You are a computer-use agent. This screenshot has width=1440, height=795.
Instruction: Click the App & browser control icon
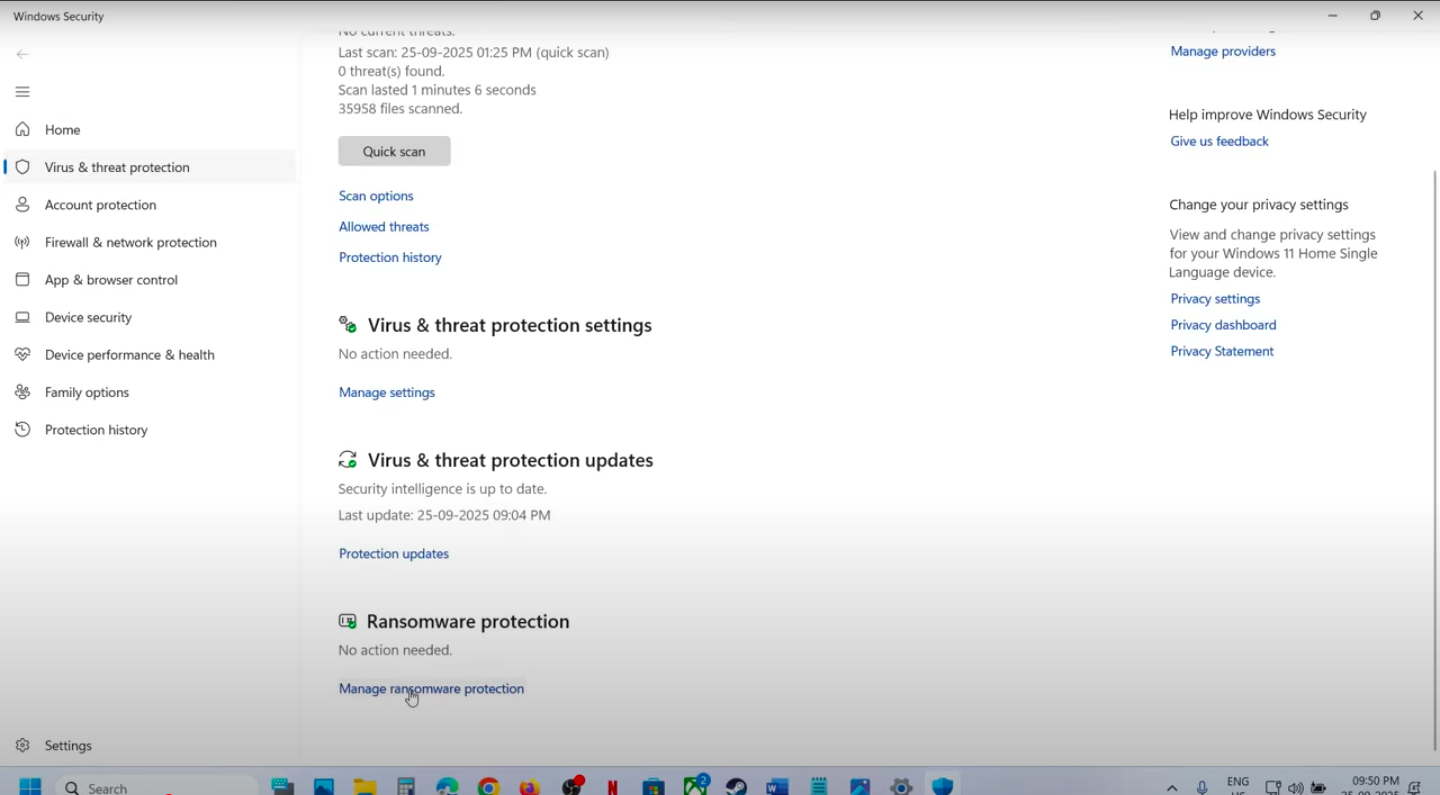(x=22, y=280)
